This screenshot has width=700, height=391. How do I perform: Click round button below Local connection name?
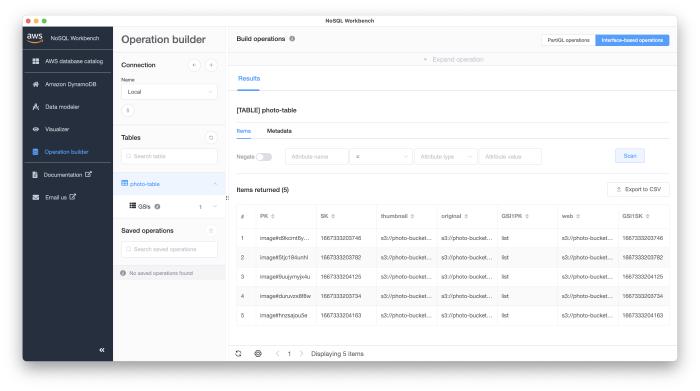click(x=128, y=110)
